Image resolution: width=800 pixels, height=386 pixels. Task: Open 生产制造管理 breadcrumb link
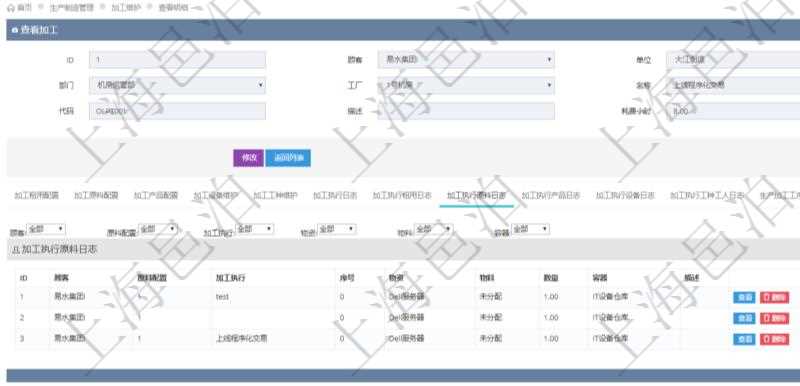[72, 8]
